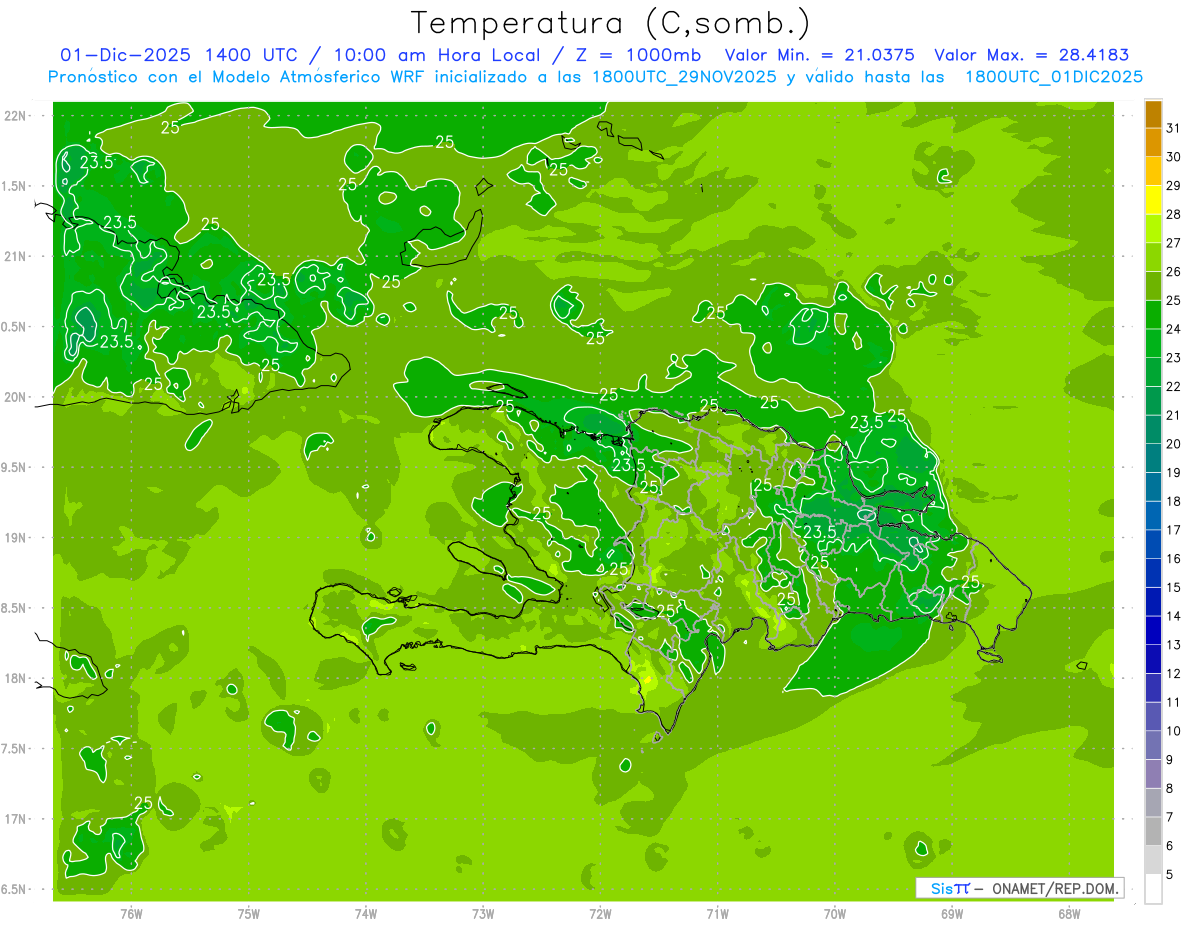Click the 22N latitude axis label

coord(14,116)
